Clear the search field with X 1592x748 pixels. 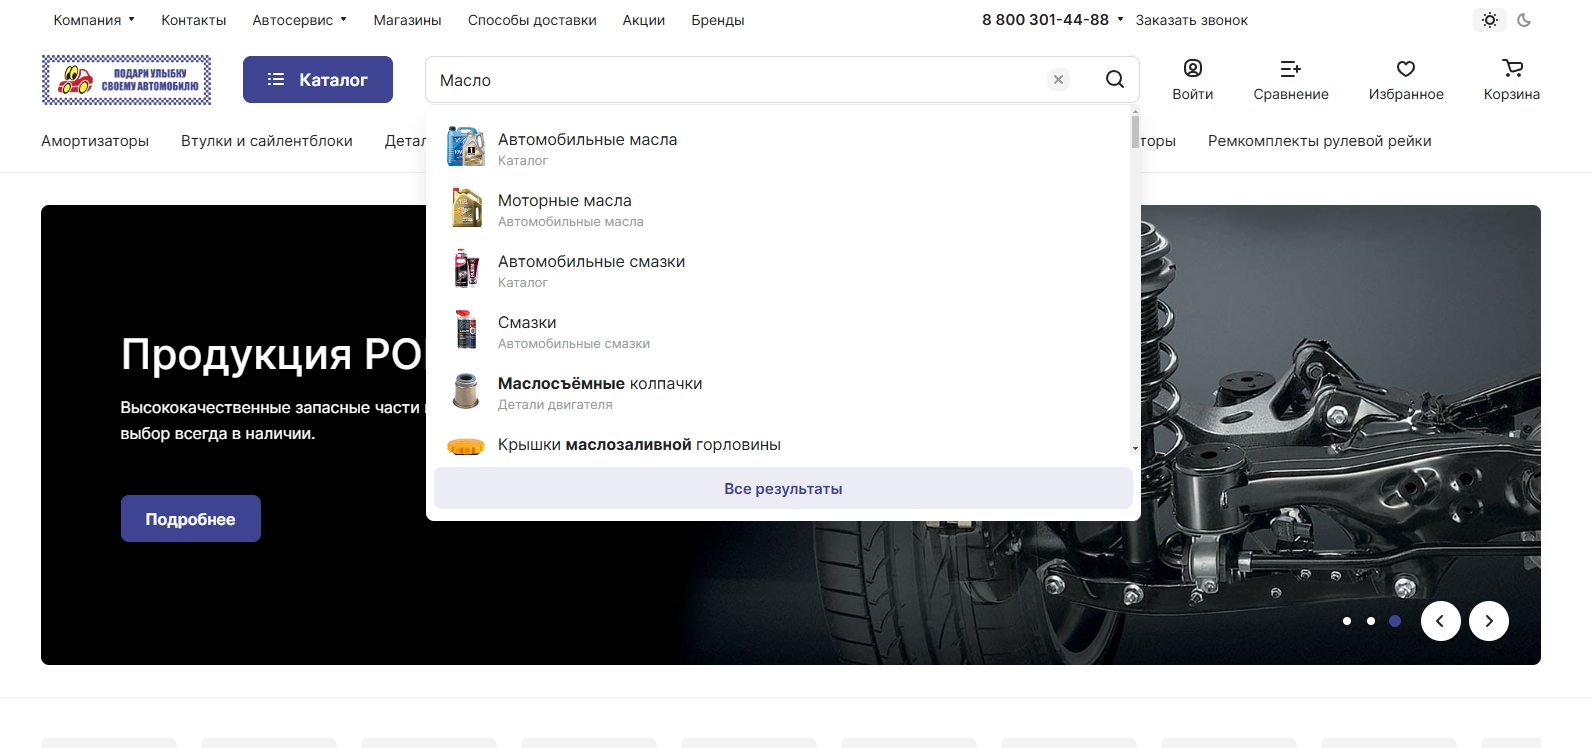[x=1058, y=80]
